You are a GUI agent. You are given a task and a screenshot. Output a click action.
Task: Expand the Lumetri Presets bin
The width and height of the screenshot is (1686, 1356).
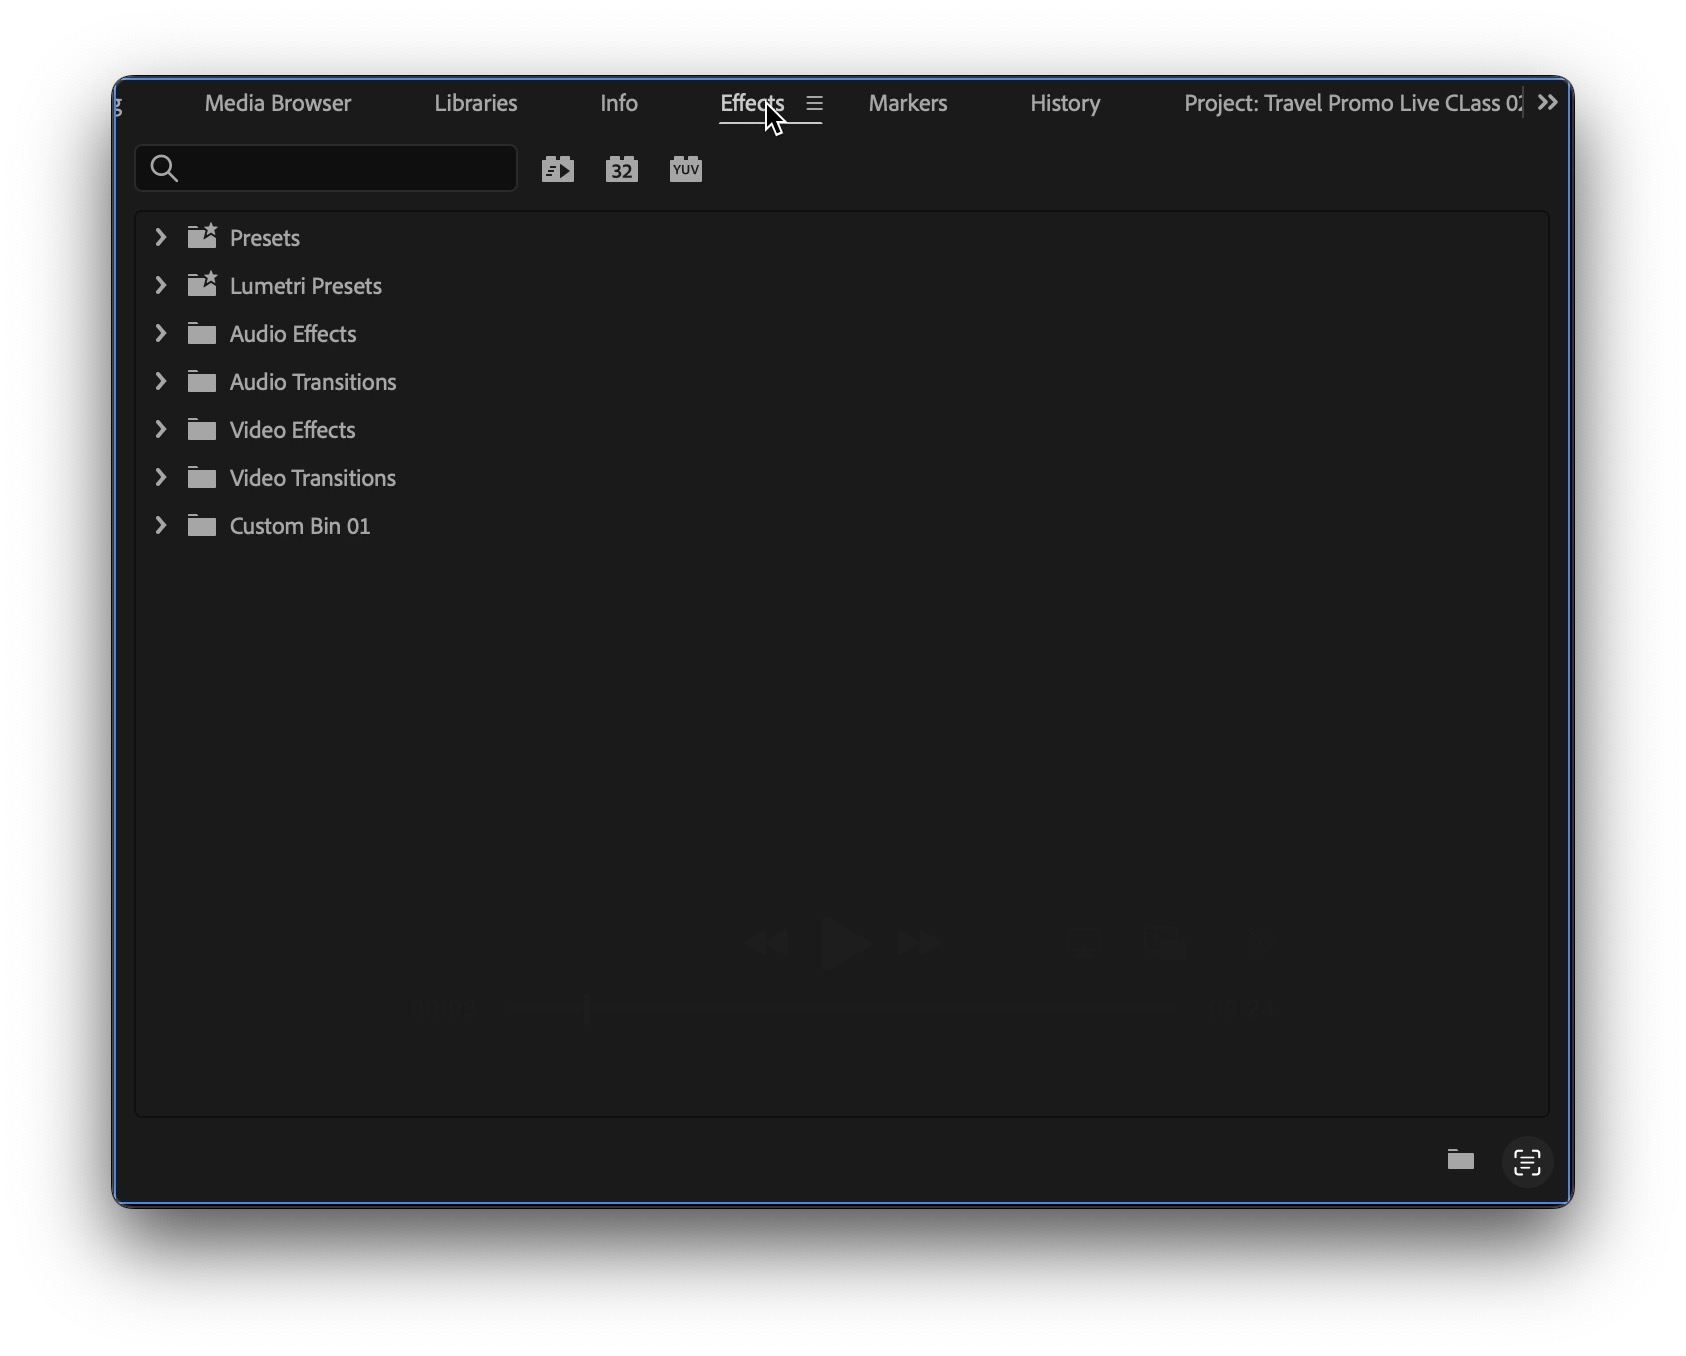pyautogui.click(x=160, y=285)
